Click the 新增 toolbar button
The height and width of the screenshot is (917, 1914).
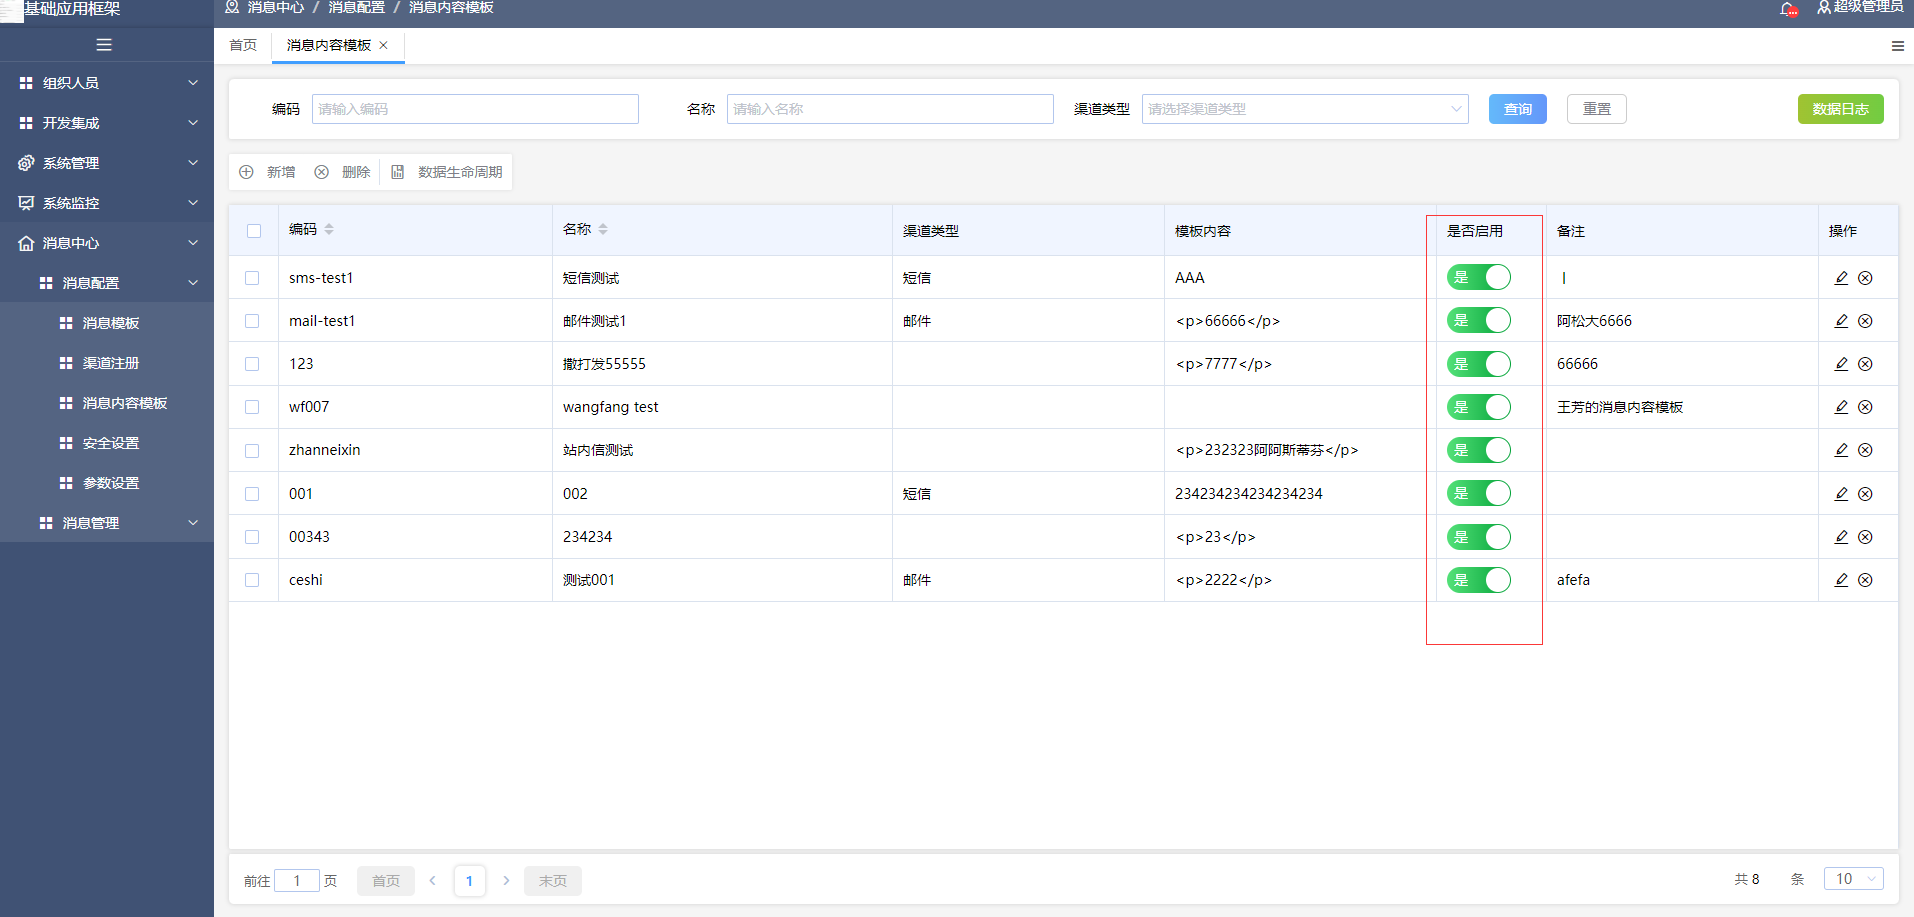(x=267, y=172)
